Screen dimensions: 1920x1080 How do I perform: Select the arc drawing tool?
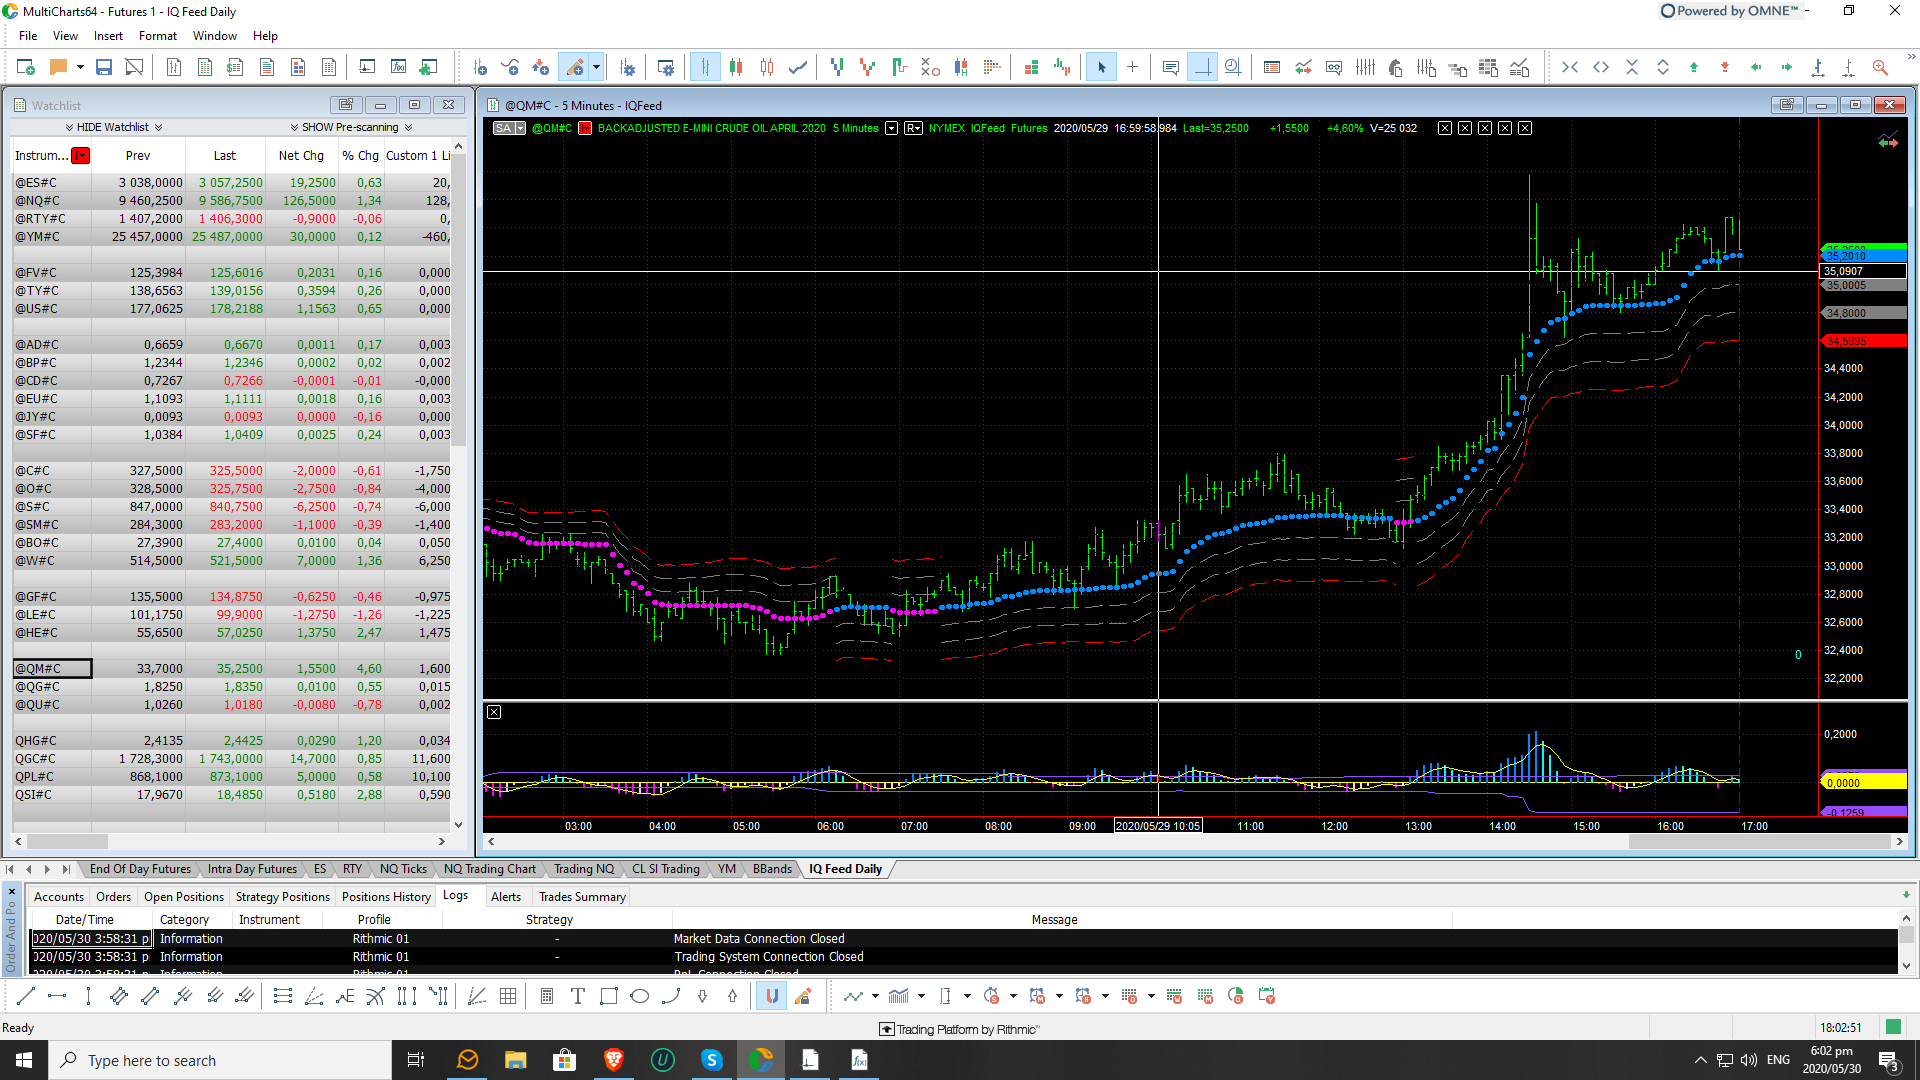[x=671, y=996]
